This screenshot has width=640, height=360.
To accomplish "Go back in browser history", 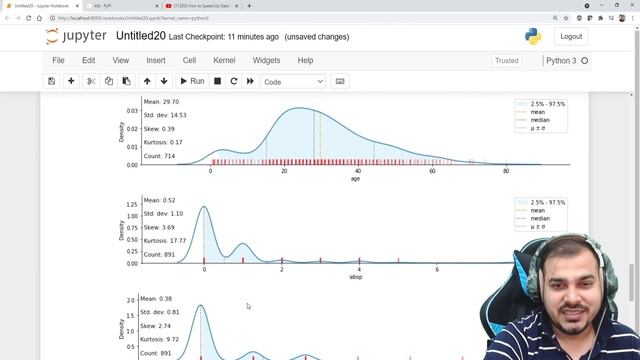I will click(7, 18).
